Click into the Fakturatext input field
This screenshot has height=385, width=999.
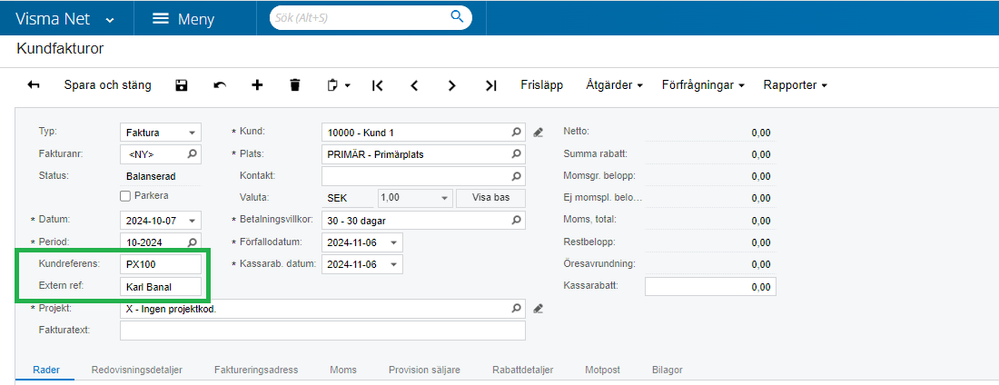322,331
